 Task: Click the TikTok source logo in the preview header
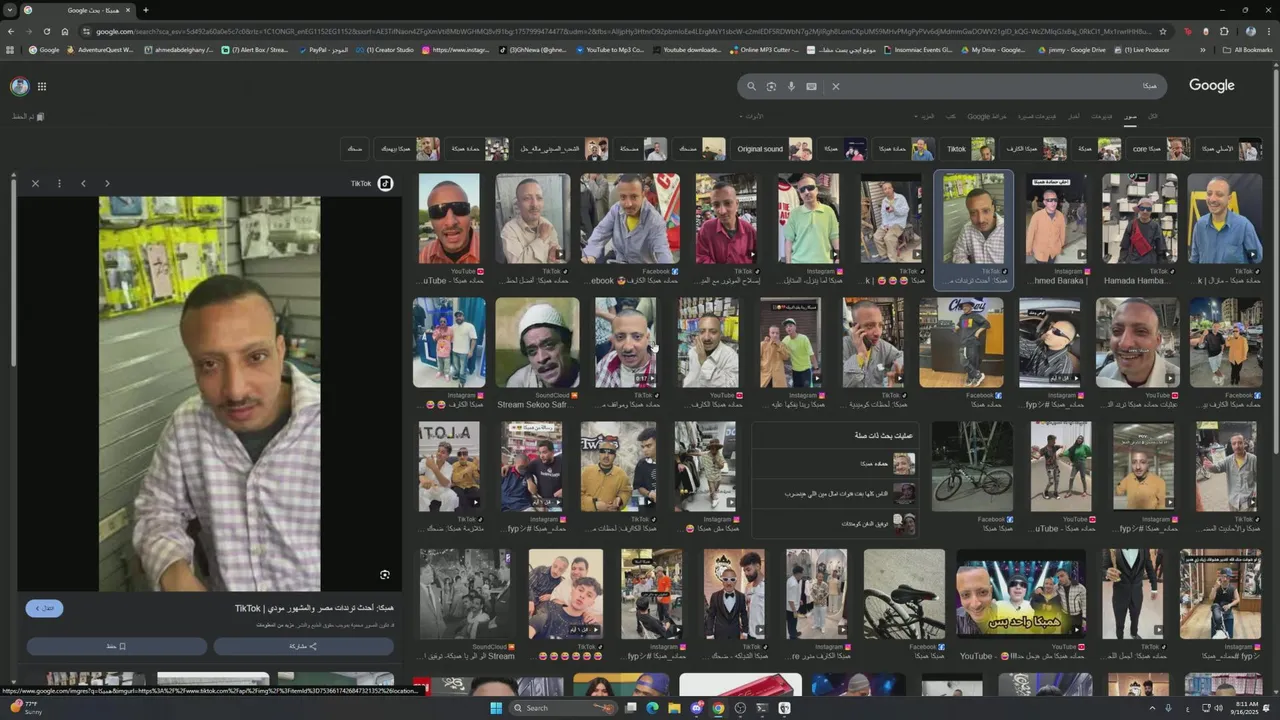coord(385,183)
